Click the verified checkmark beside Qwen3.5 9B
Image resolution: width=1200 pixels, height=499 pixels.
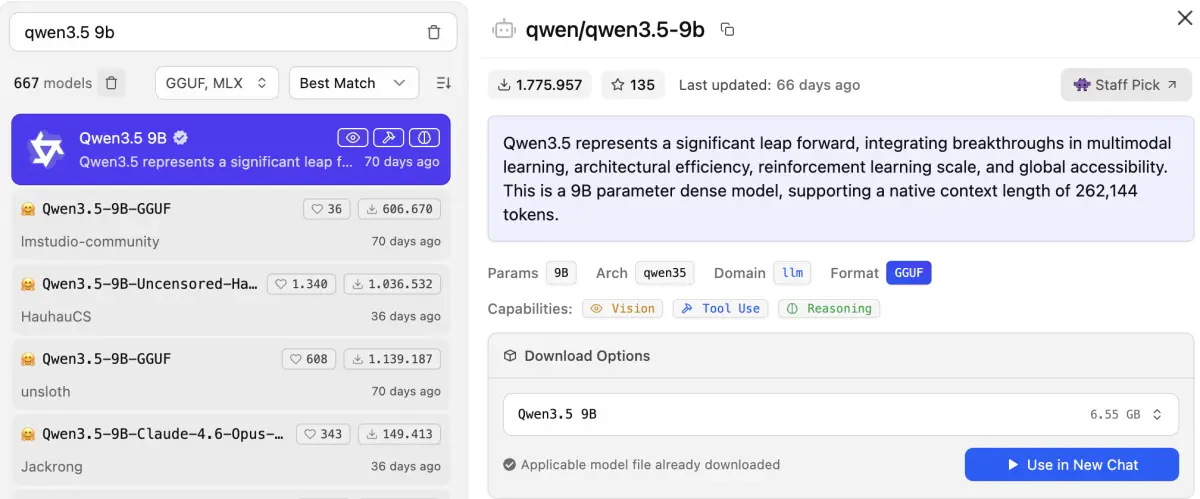pos(181,138)
